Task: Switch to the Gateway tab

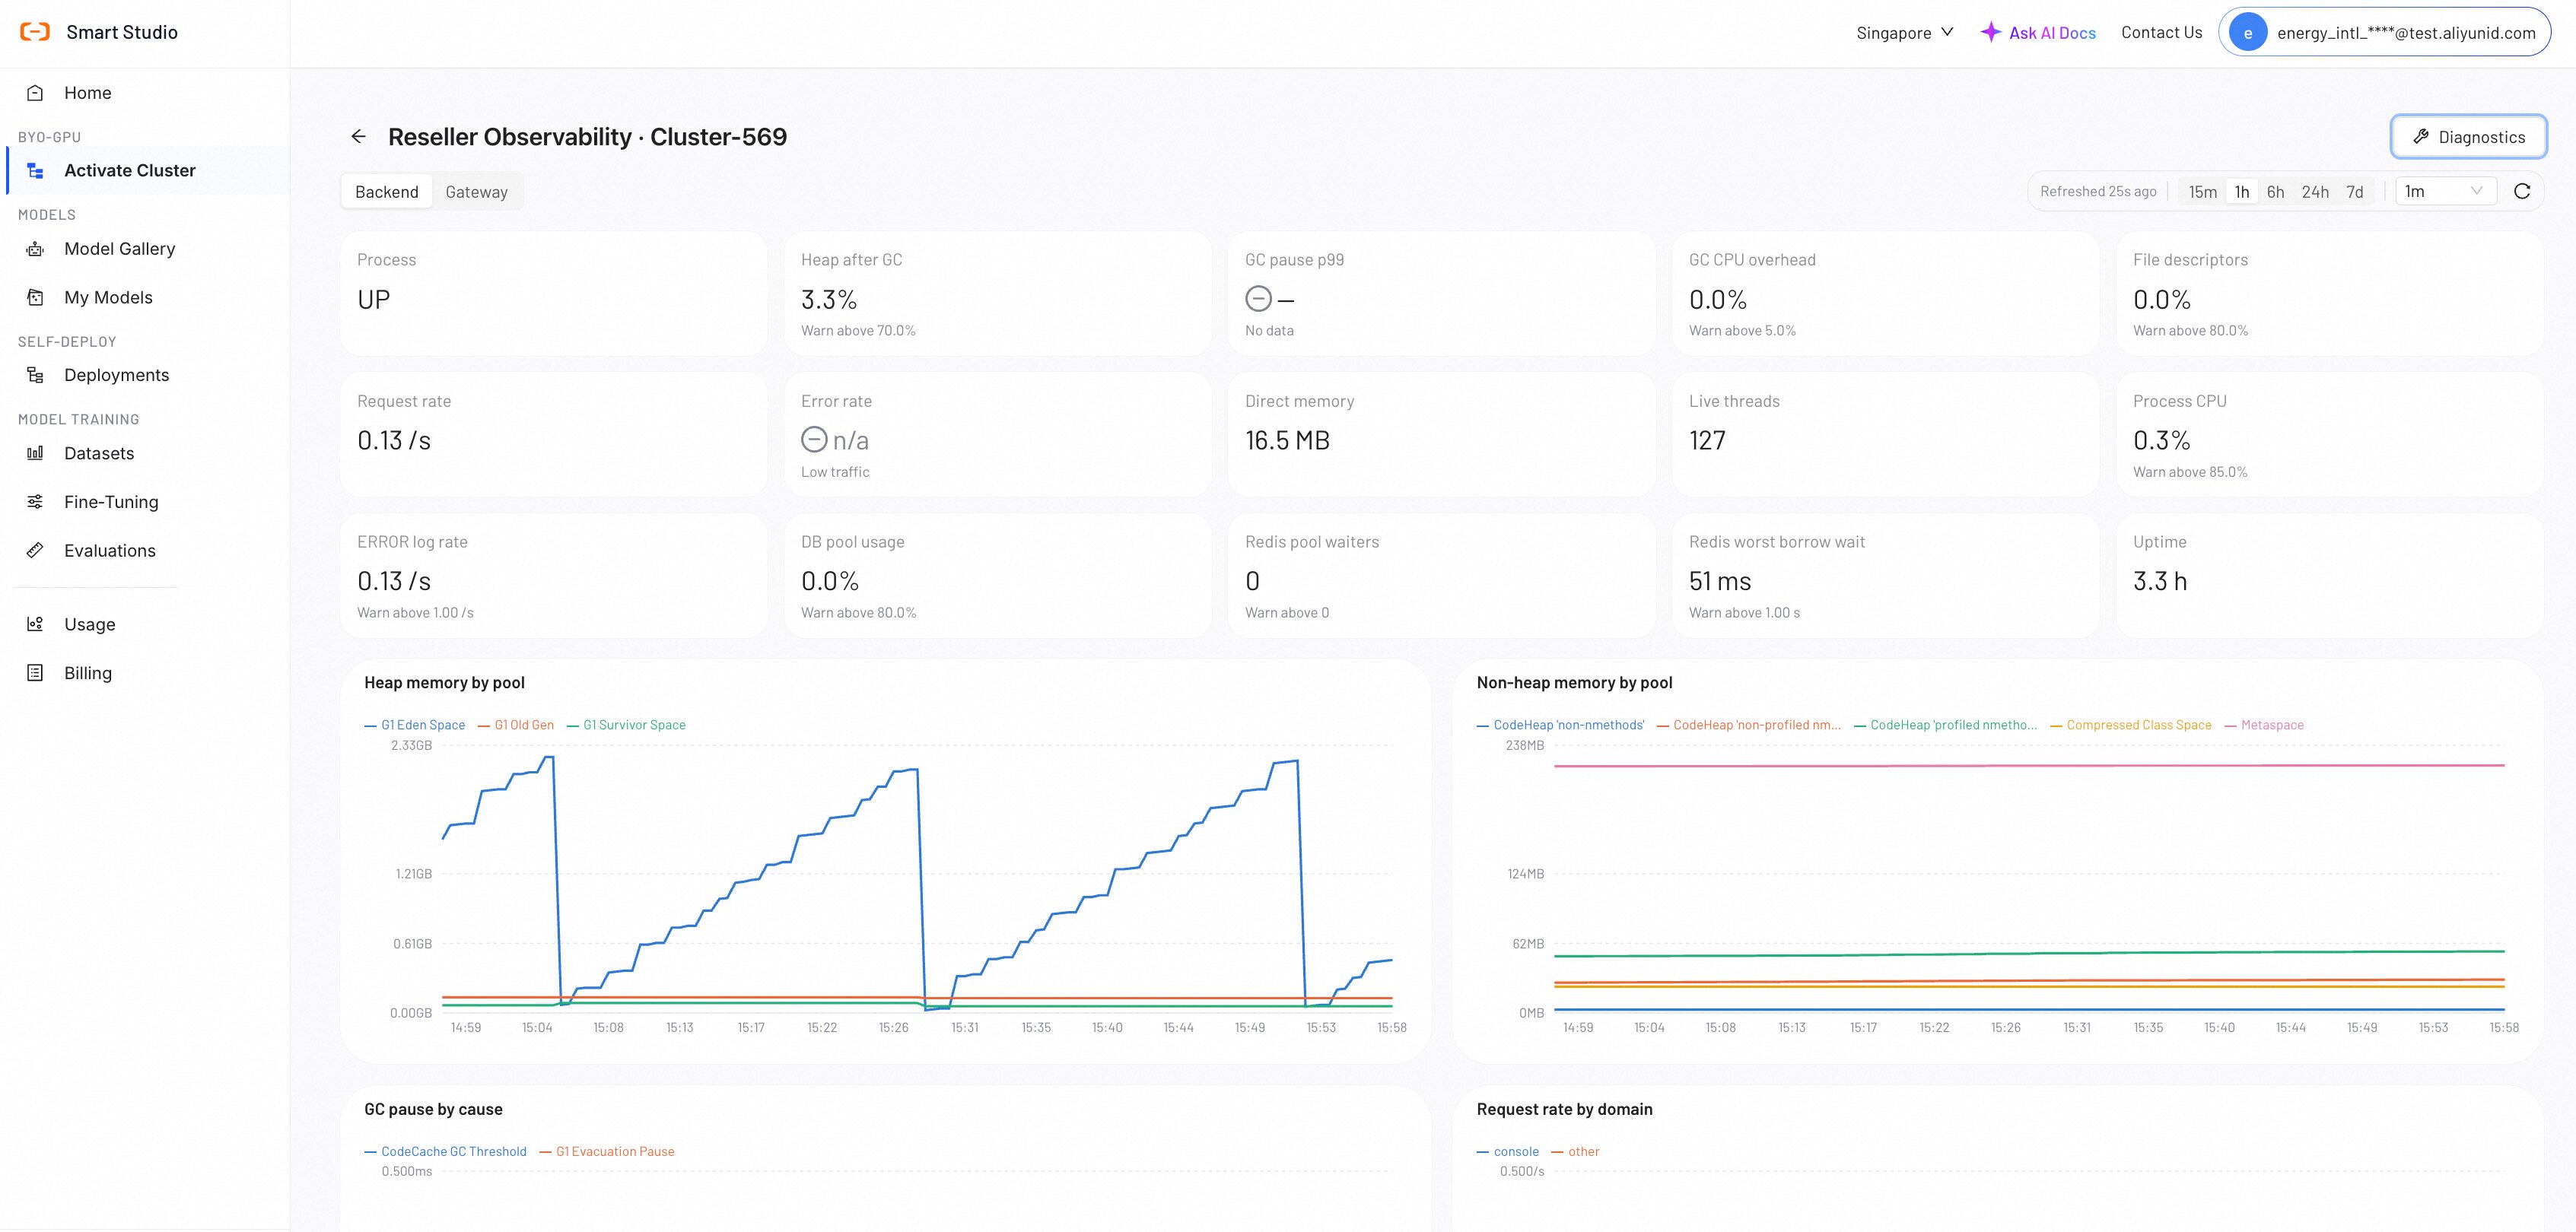Action: point(477,192)
